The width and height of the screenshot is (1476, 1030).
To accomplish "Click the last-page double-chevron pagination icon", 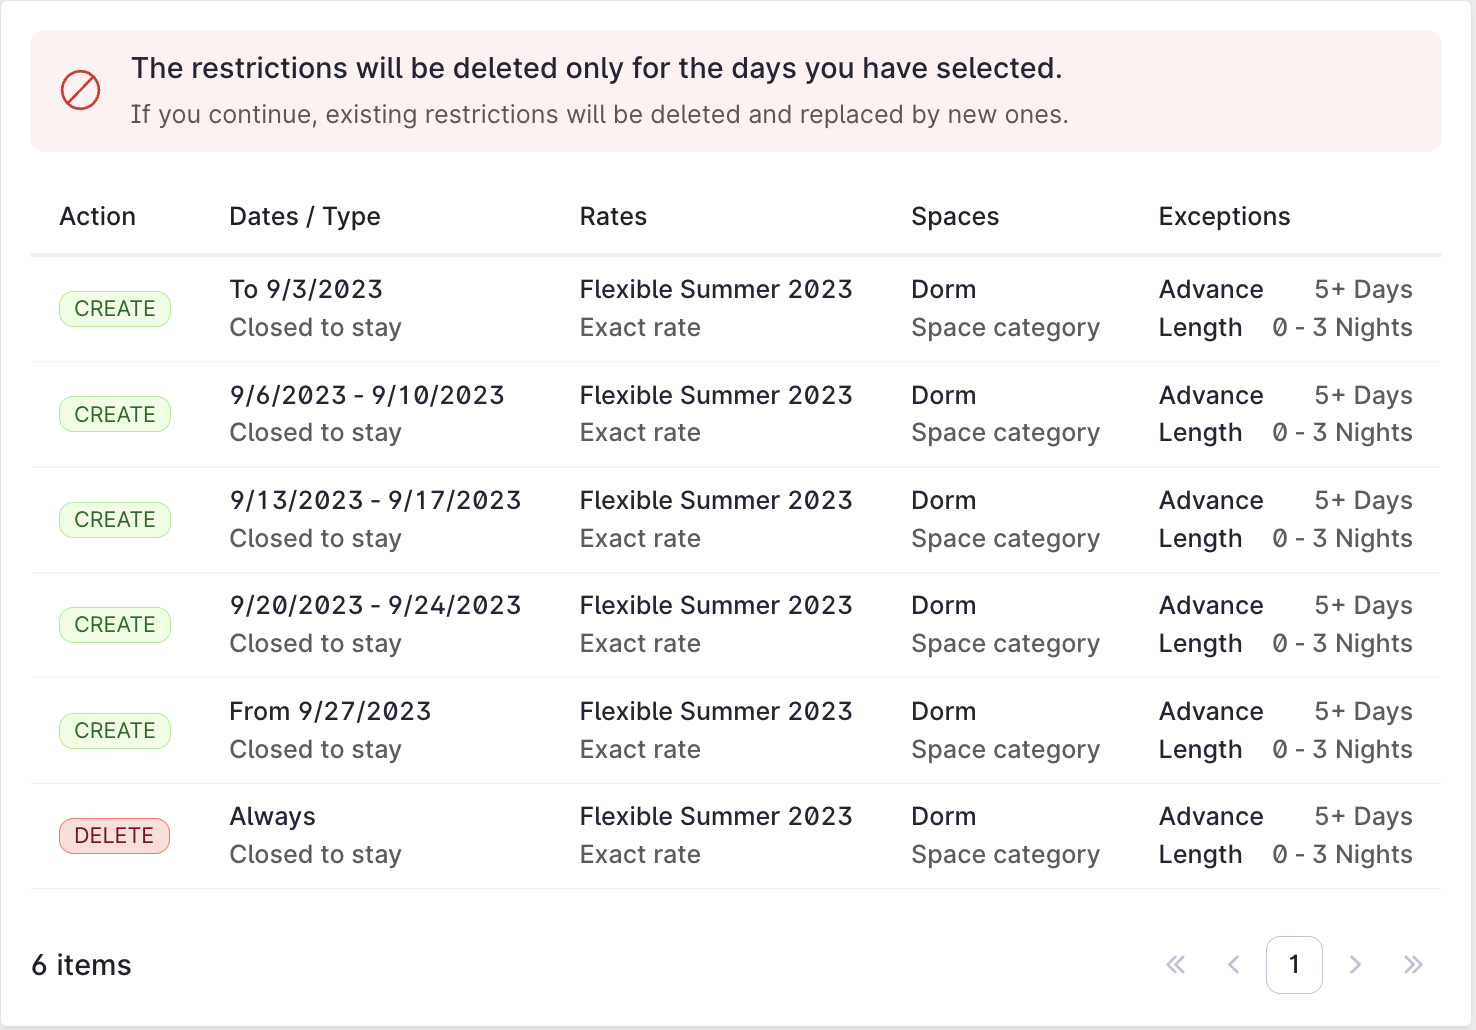I will [x=1414, y=965].
